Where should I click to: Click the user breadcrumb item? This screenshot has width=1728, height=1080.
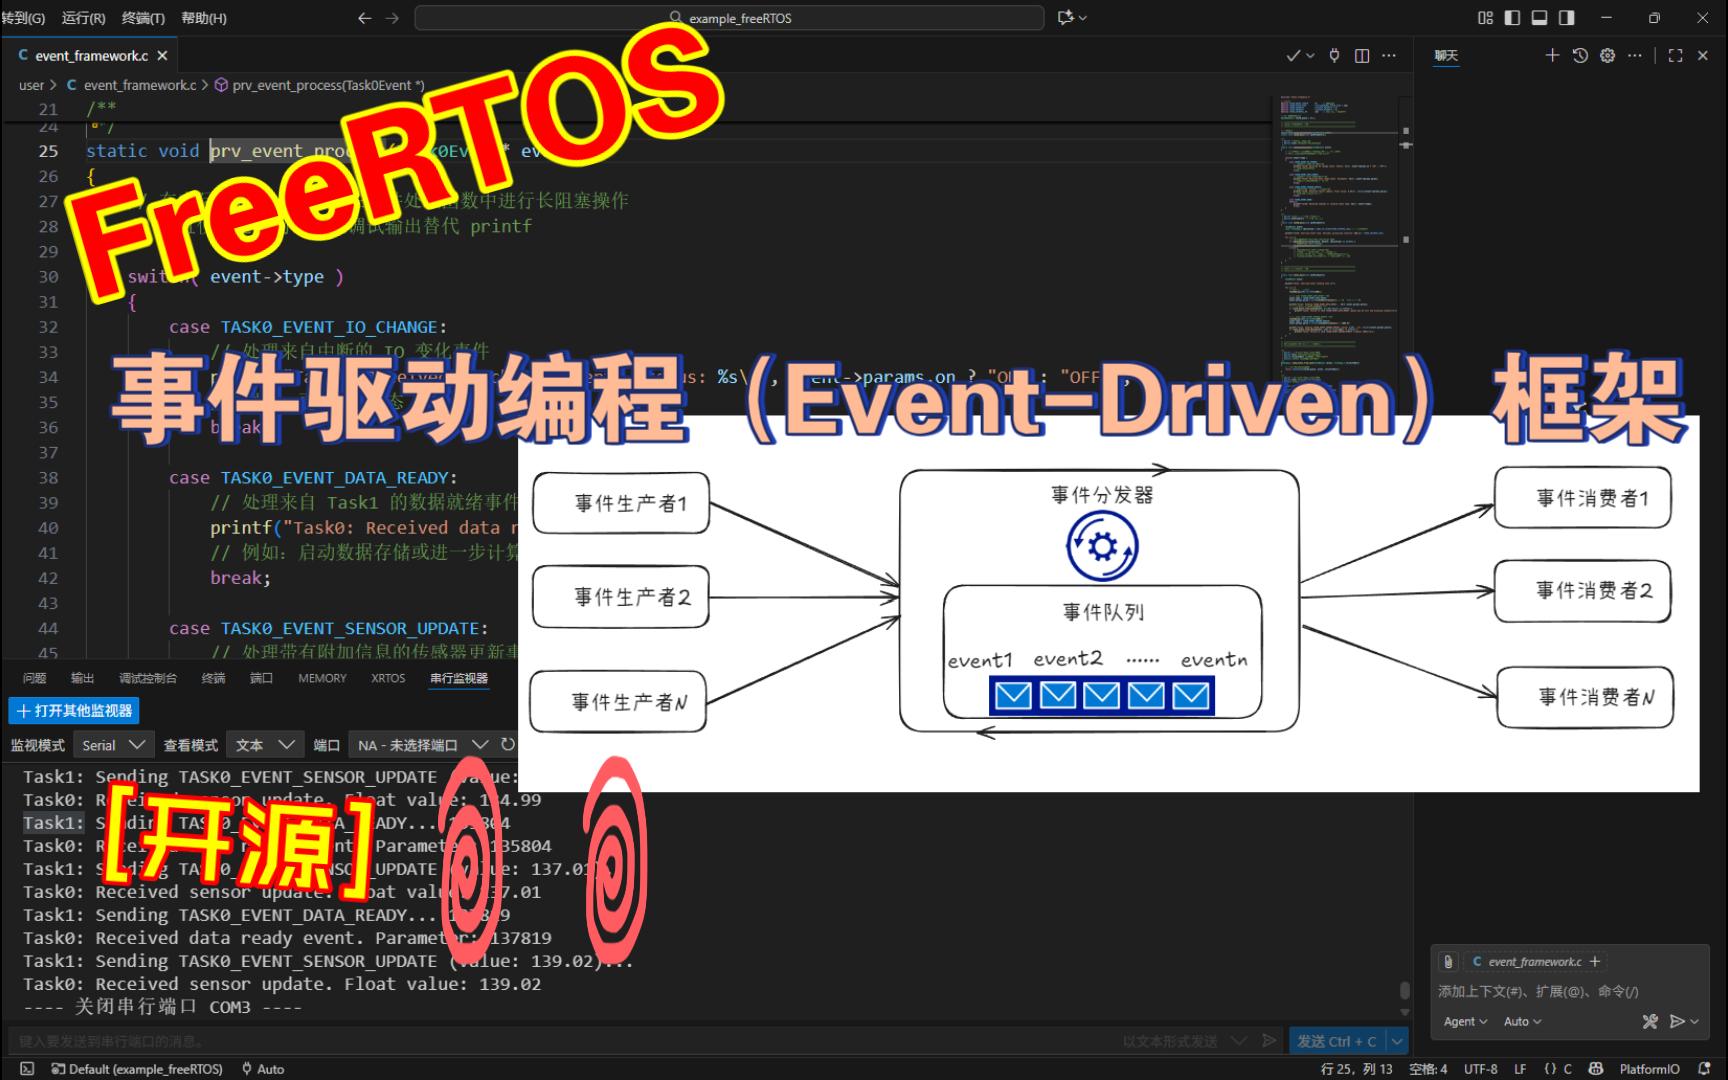click(x=31, y=85)
